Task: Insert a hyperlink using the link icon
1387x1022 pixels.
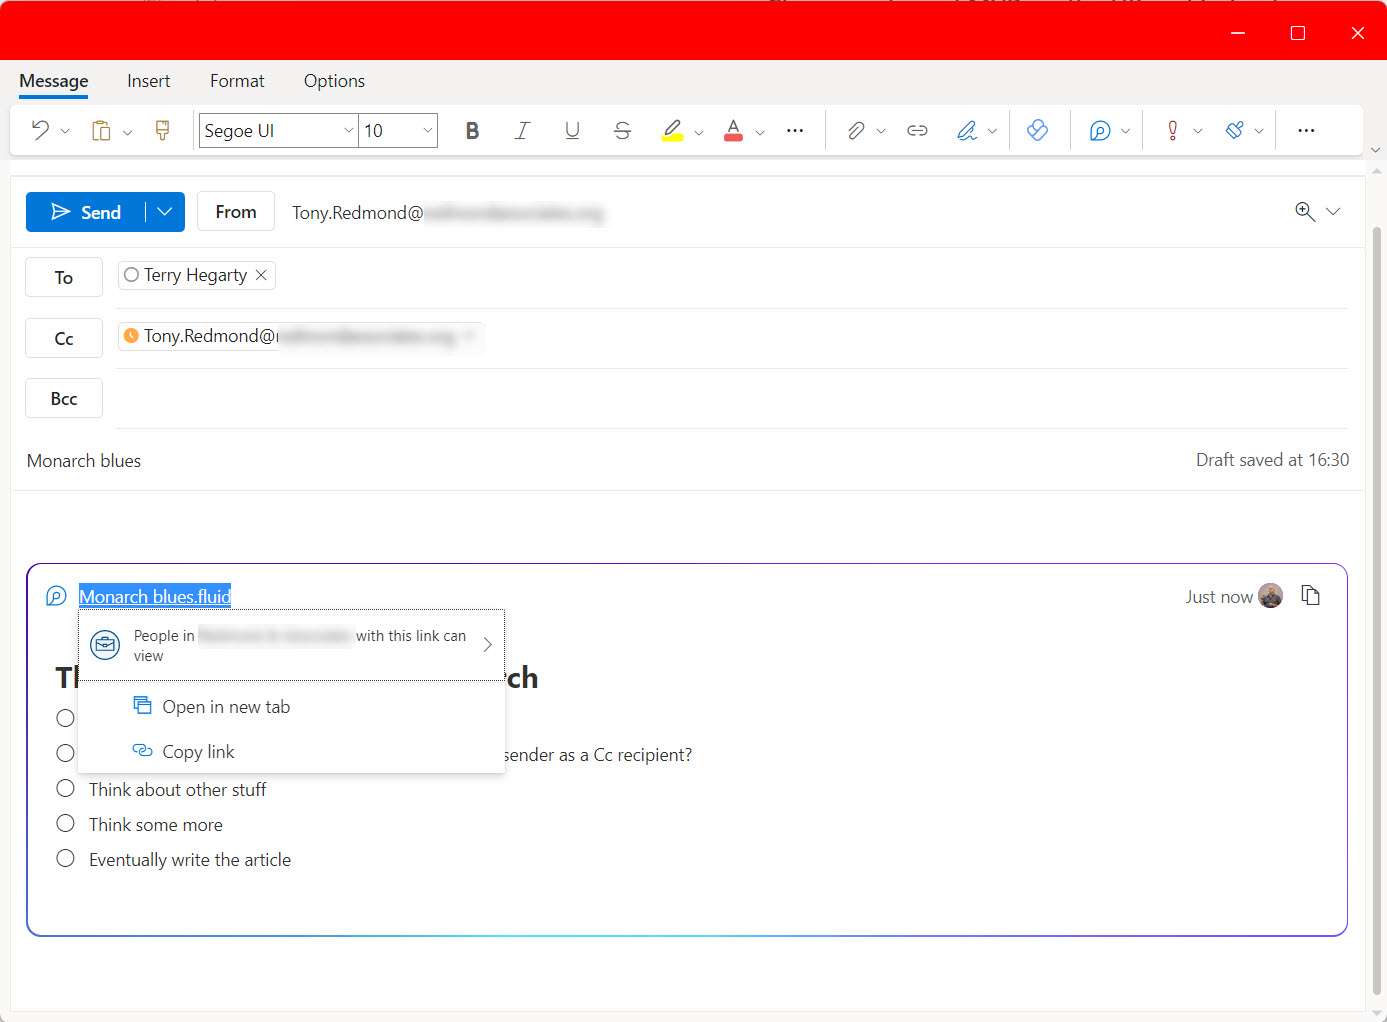Action: point(917,131)
